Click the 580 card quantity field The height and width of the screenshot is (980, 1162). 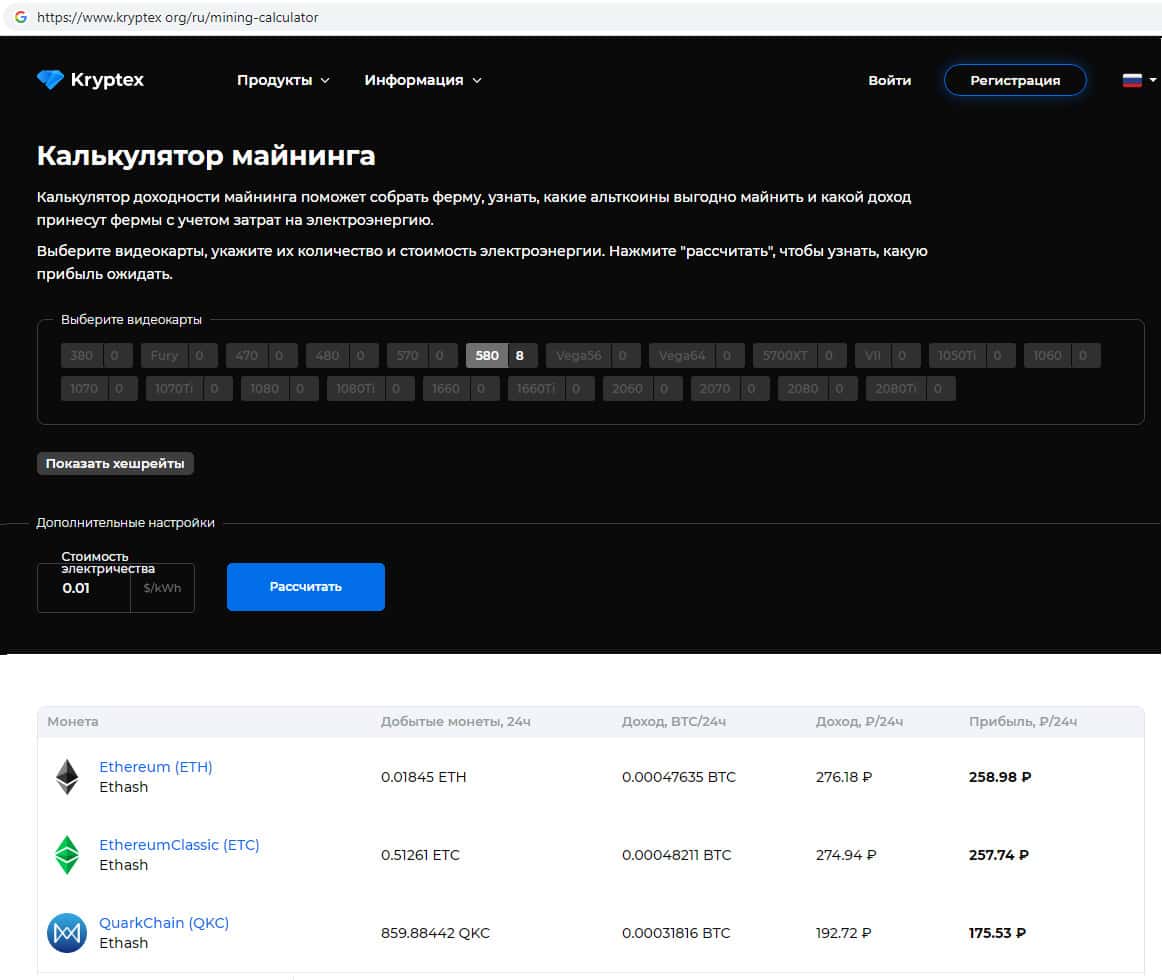pos(520,355)
